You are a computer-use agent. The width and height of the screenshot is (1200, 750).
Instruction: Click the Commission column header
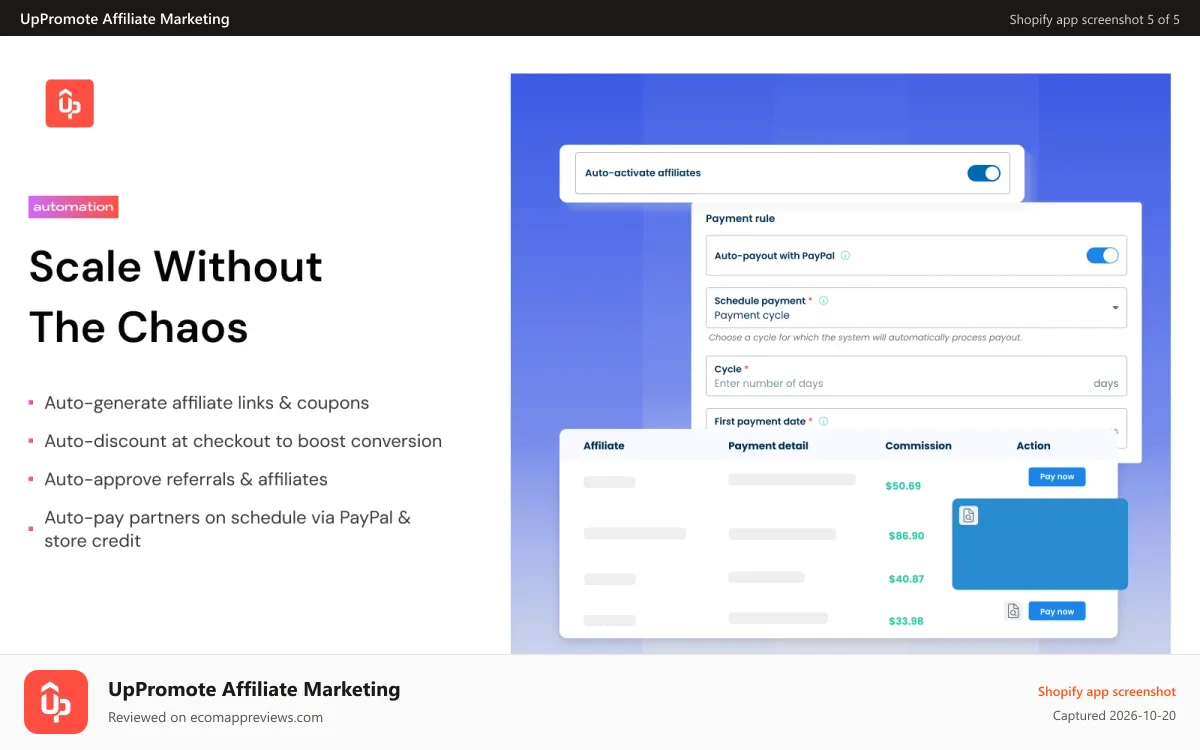[x=918, y=446]
